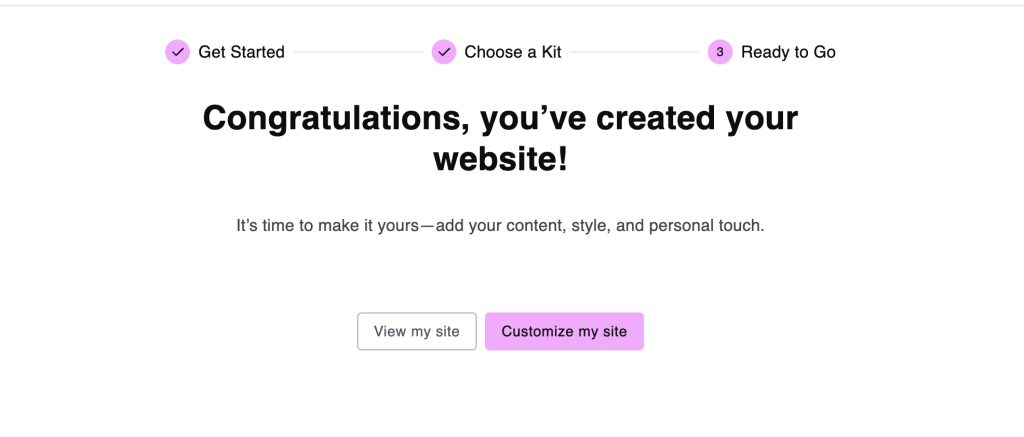
Task: Click the word Kit in the stepper
Action: [x=551, y=52]
